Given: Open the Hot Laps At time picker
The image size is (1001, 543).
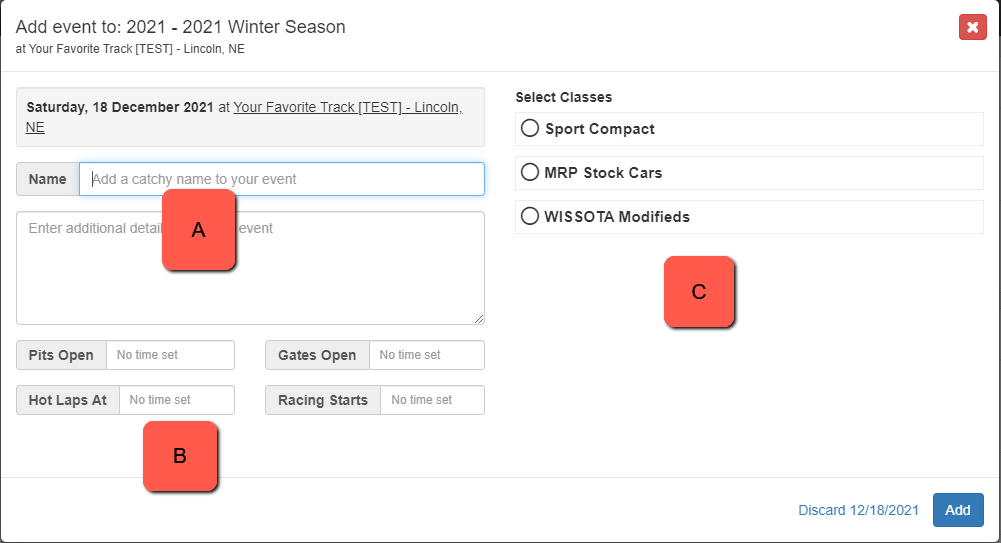Looking at the screenshot, I should tap(176, 400).
